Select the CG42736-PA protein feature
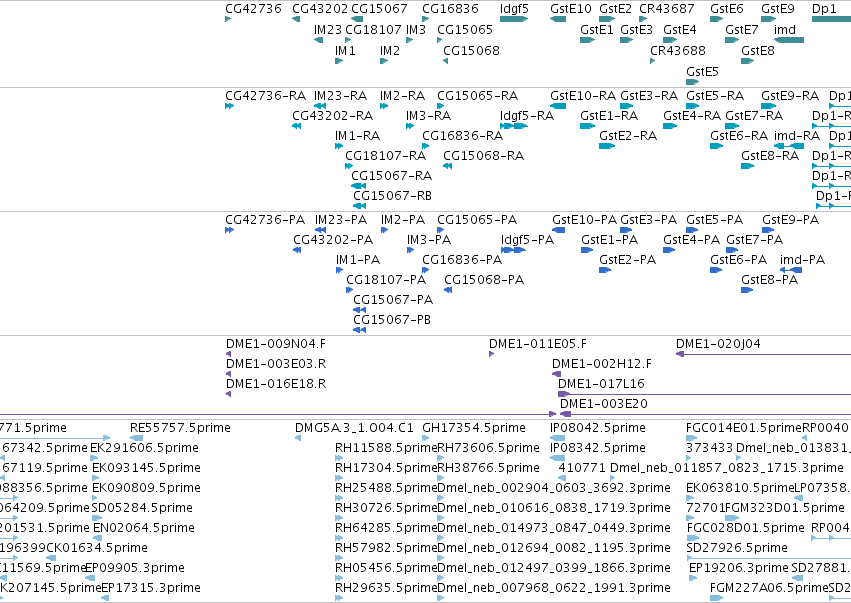This screenshot has width=851, height=603. pos(229,230)
